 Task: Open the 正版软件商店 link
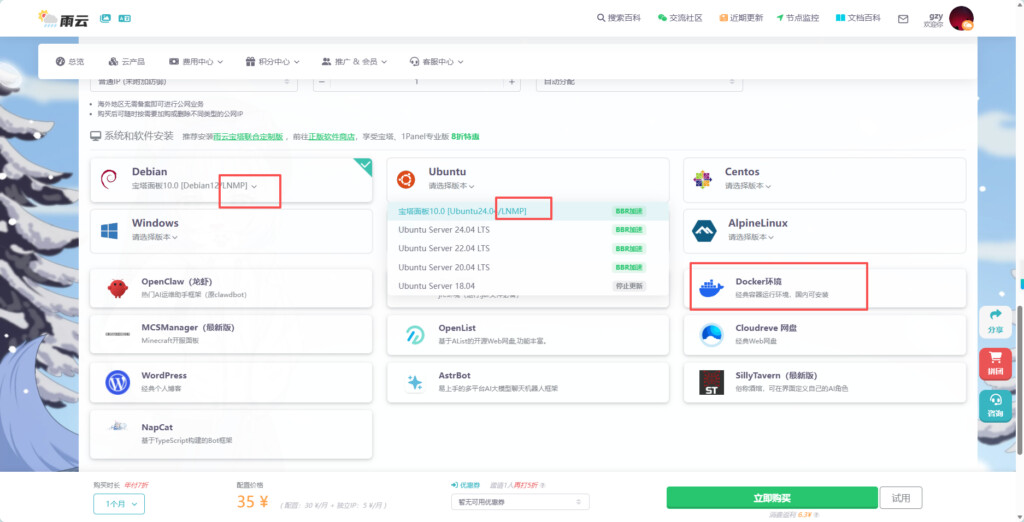click(x=332, y=137)
